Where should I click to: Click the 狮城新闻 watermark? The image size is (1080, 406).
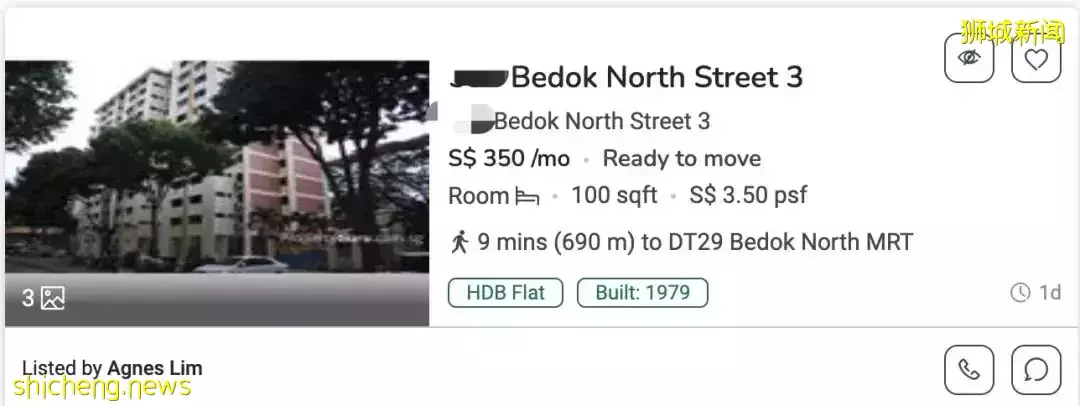1013,31
